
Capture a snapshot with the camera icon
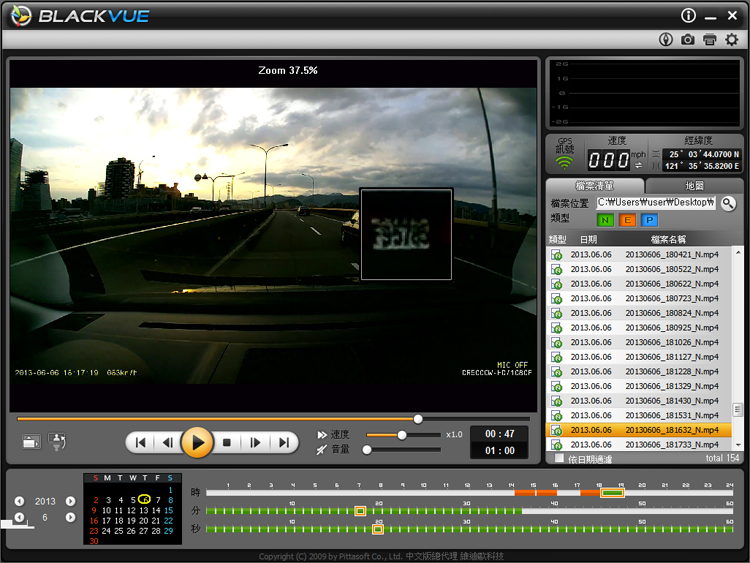click(688, 39)
